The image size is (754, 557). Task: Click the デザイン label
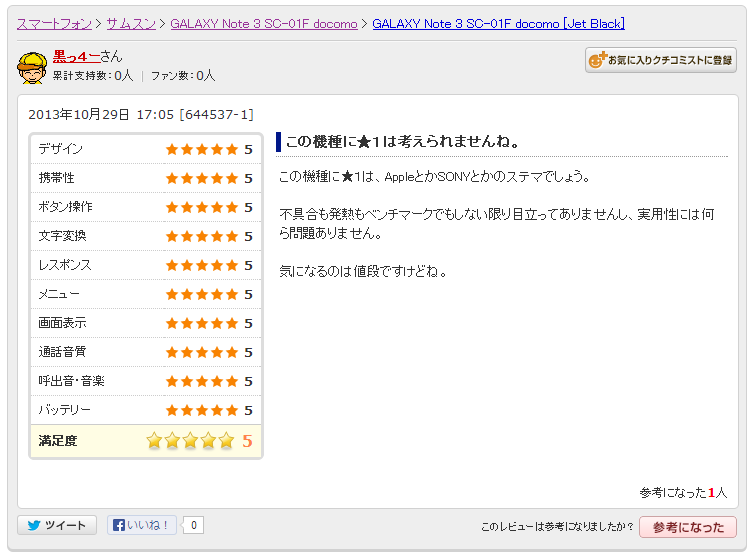[61, 149]
